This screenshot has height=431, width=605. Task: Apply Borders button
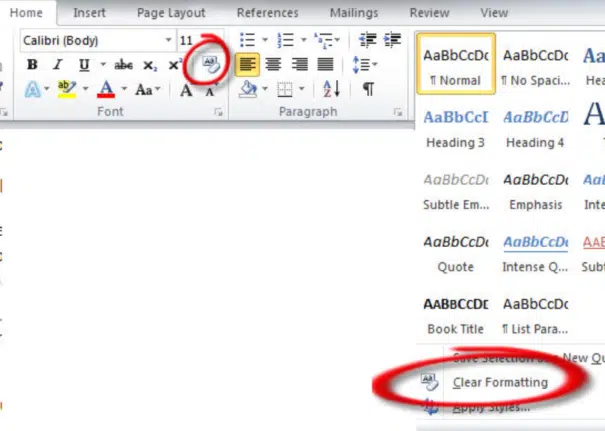point(285,90)
